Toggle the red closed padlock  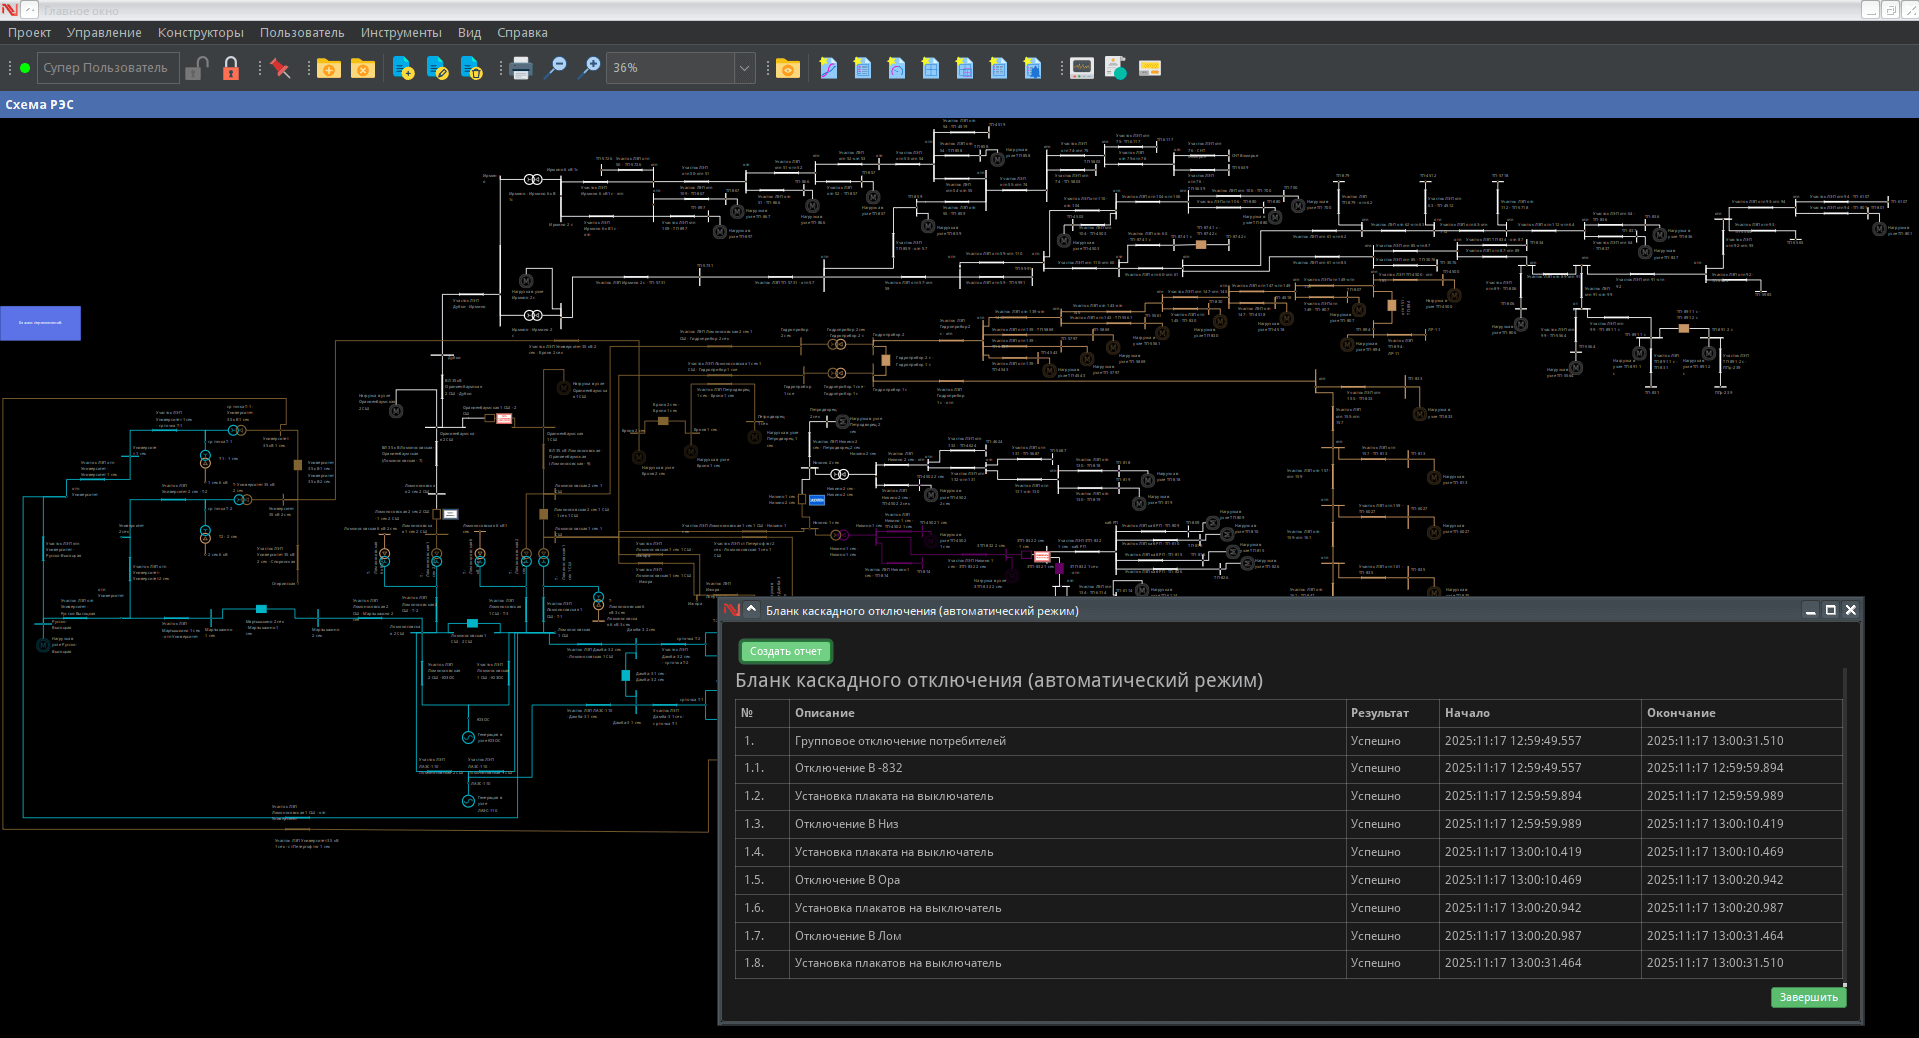click(x=231, y=68)
